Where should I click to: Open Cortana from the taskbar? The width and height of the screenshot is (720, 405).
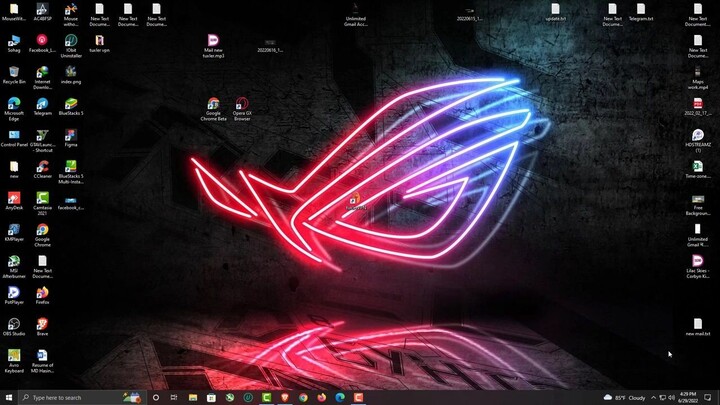[156, 397]
